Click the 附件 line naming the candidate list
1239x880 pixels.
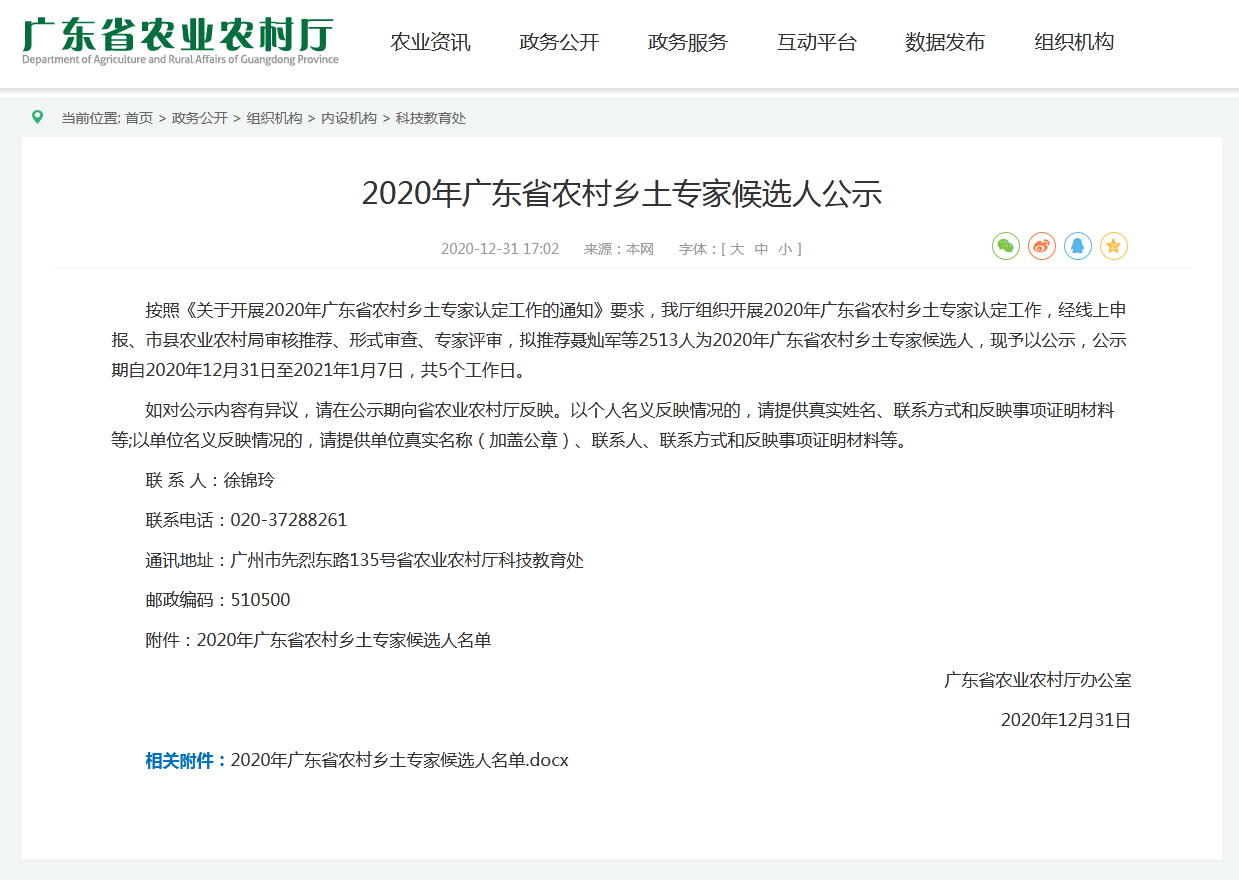[318, 640]
